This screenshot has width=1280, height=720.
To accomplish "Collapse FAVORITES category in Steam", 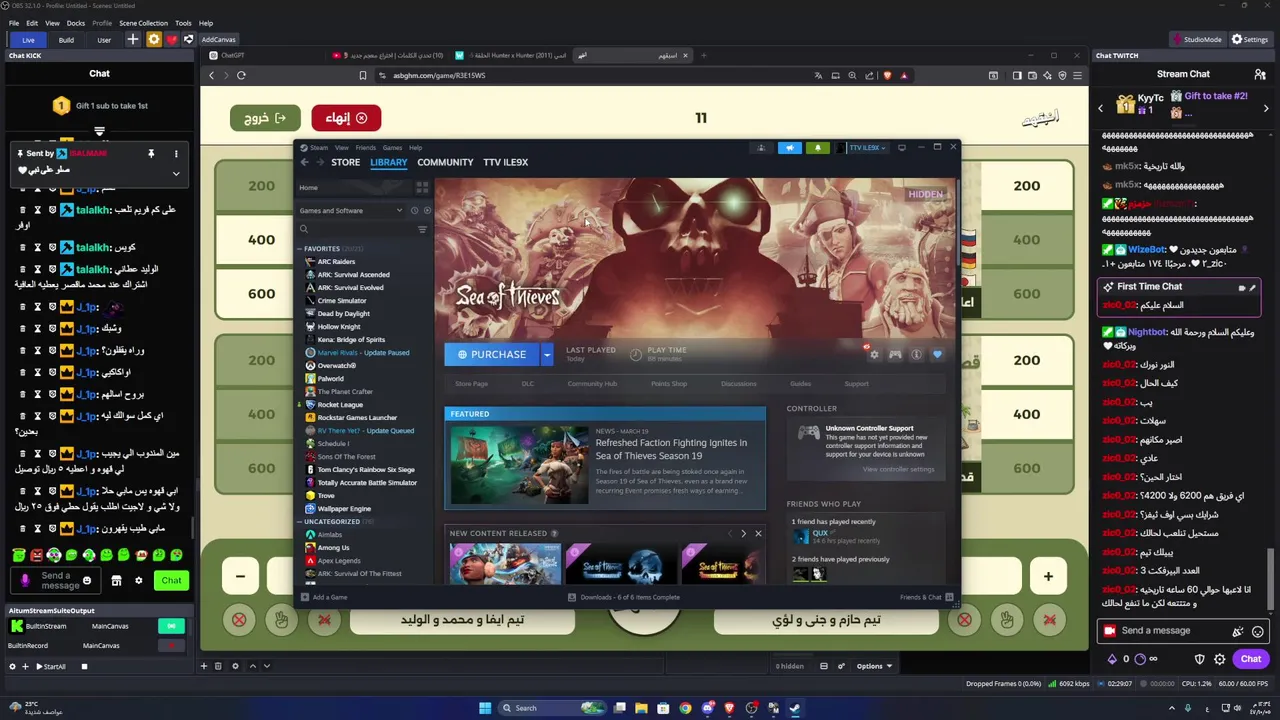I will click(299, 248).
